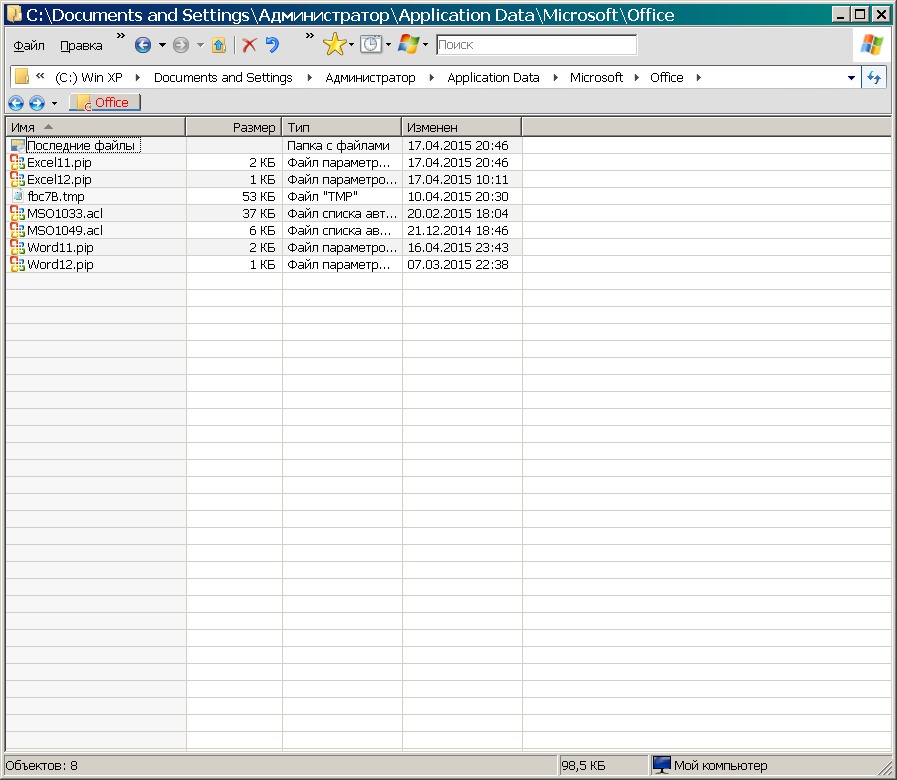Expand the Windows flag views dropdown arrow
This screenshot has height=780, width=897.
click(426, 45)
